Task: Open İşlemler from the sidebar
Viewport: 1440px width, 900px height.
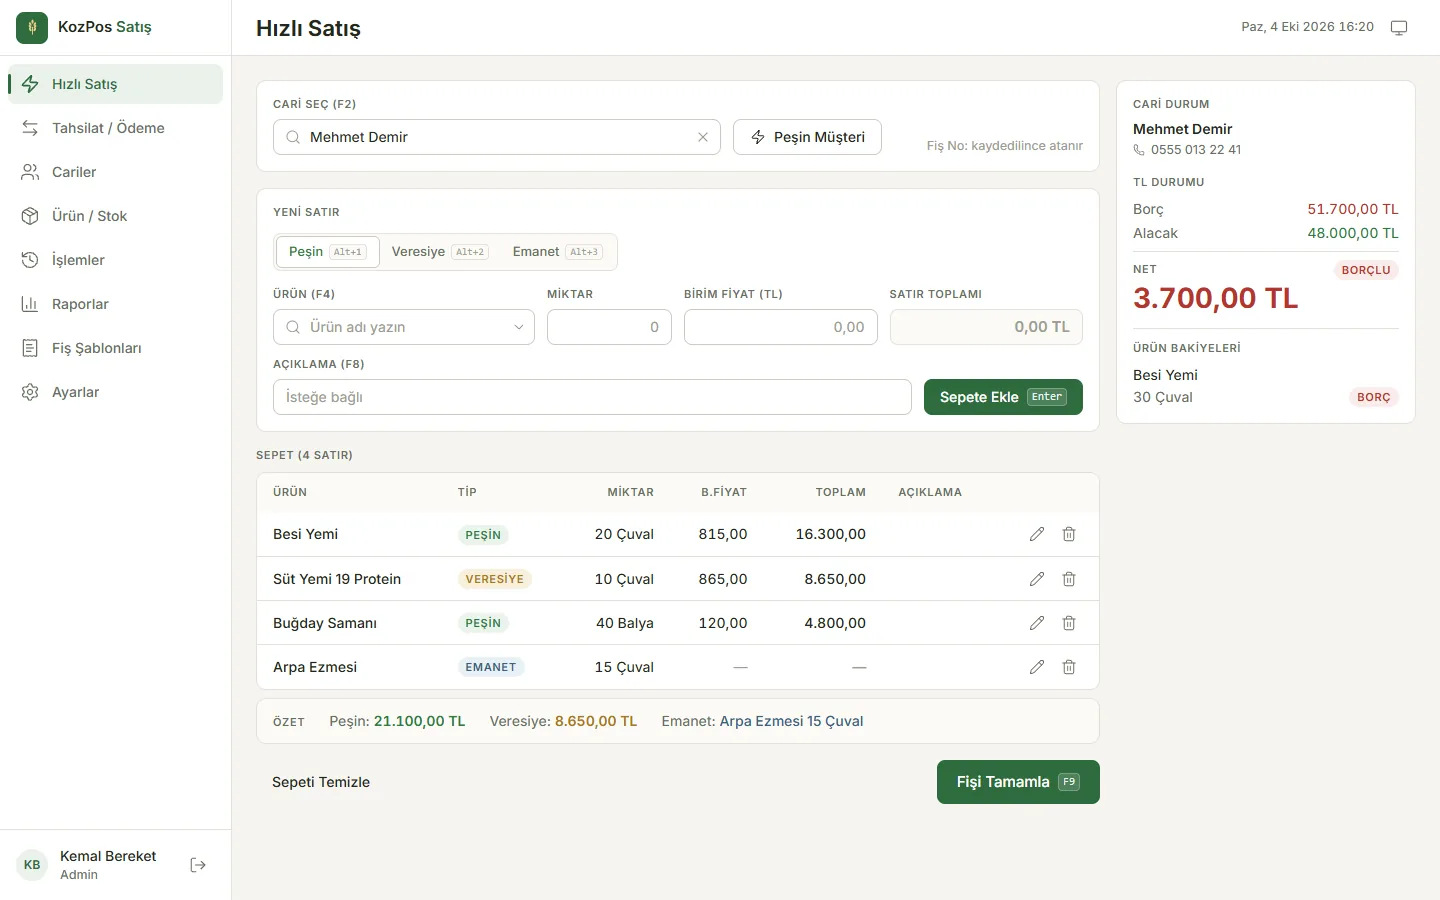Action: pos(115,260)
